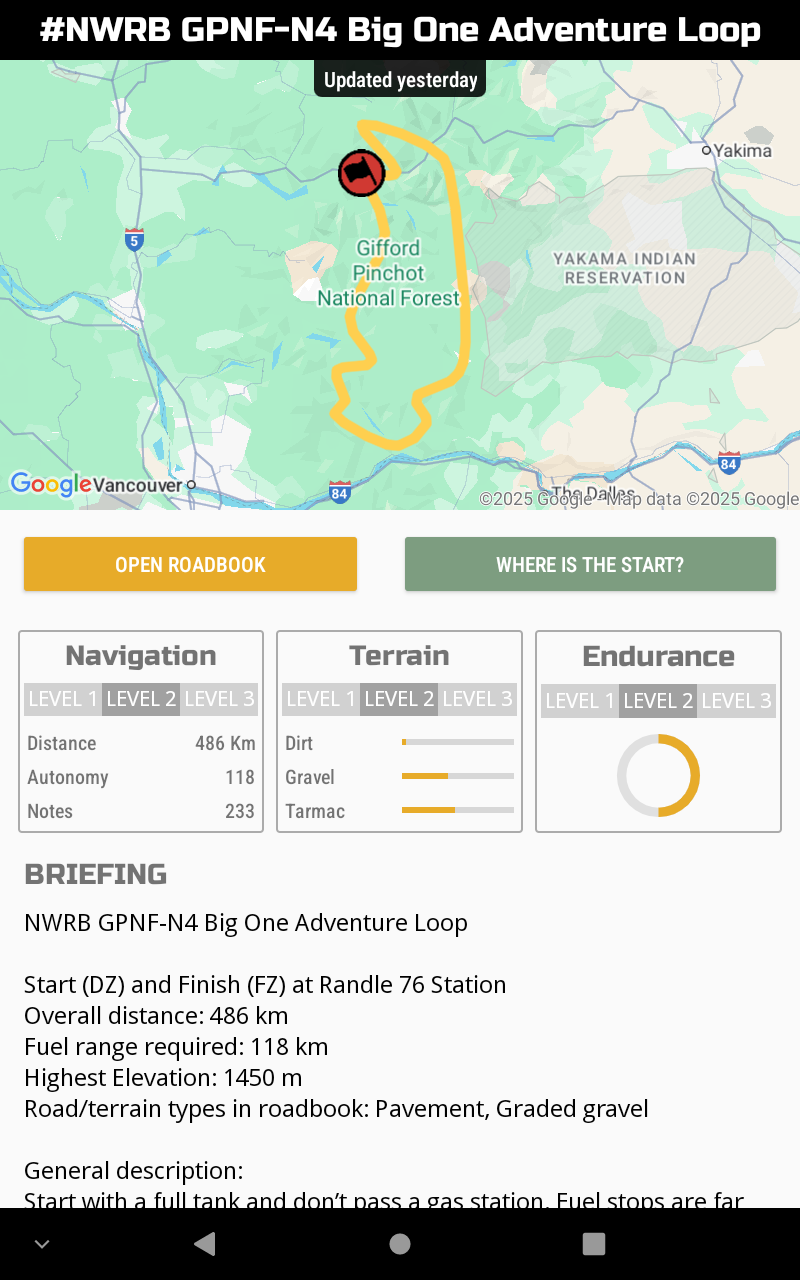
Task: Tap the Android recent apps square button
Action: (x=594, y=1244)
